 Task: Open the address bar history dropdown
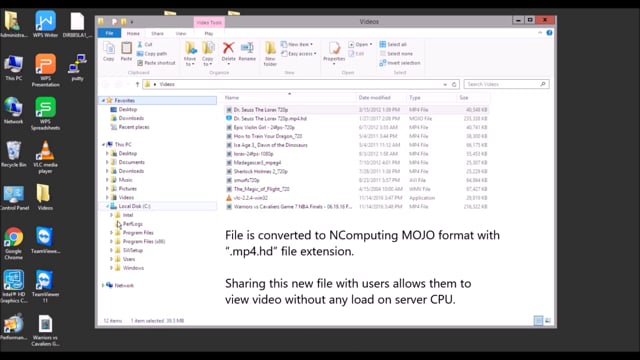click(x=445, y=84)
